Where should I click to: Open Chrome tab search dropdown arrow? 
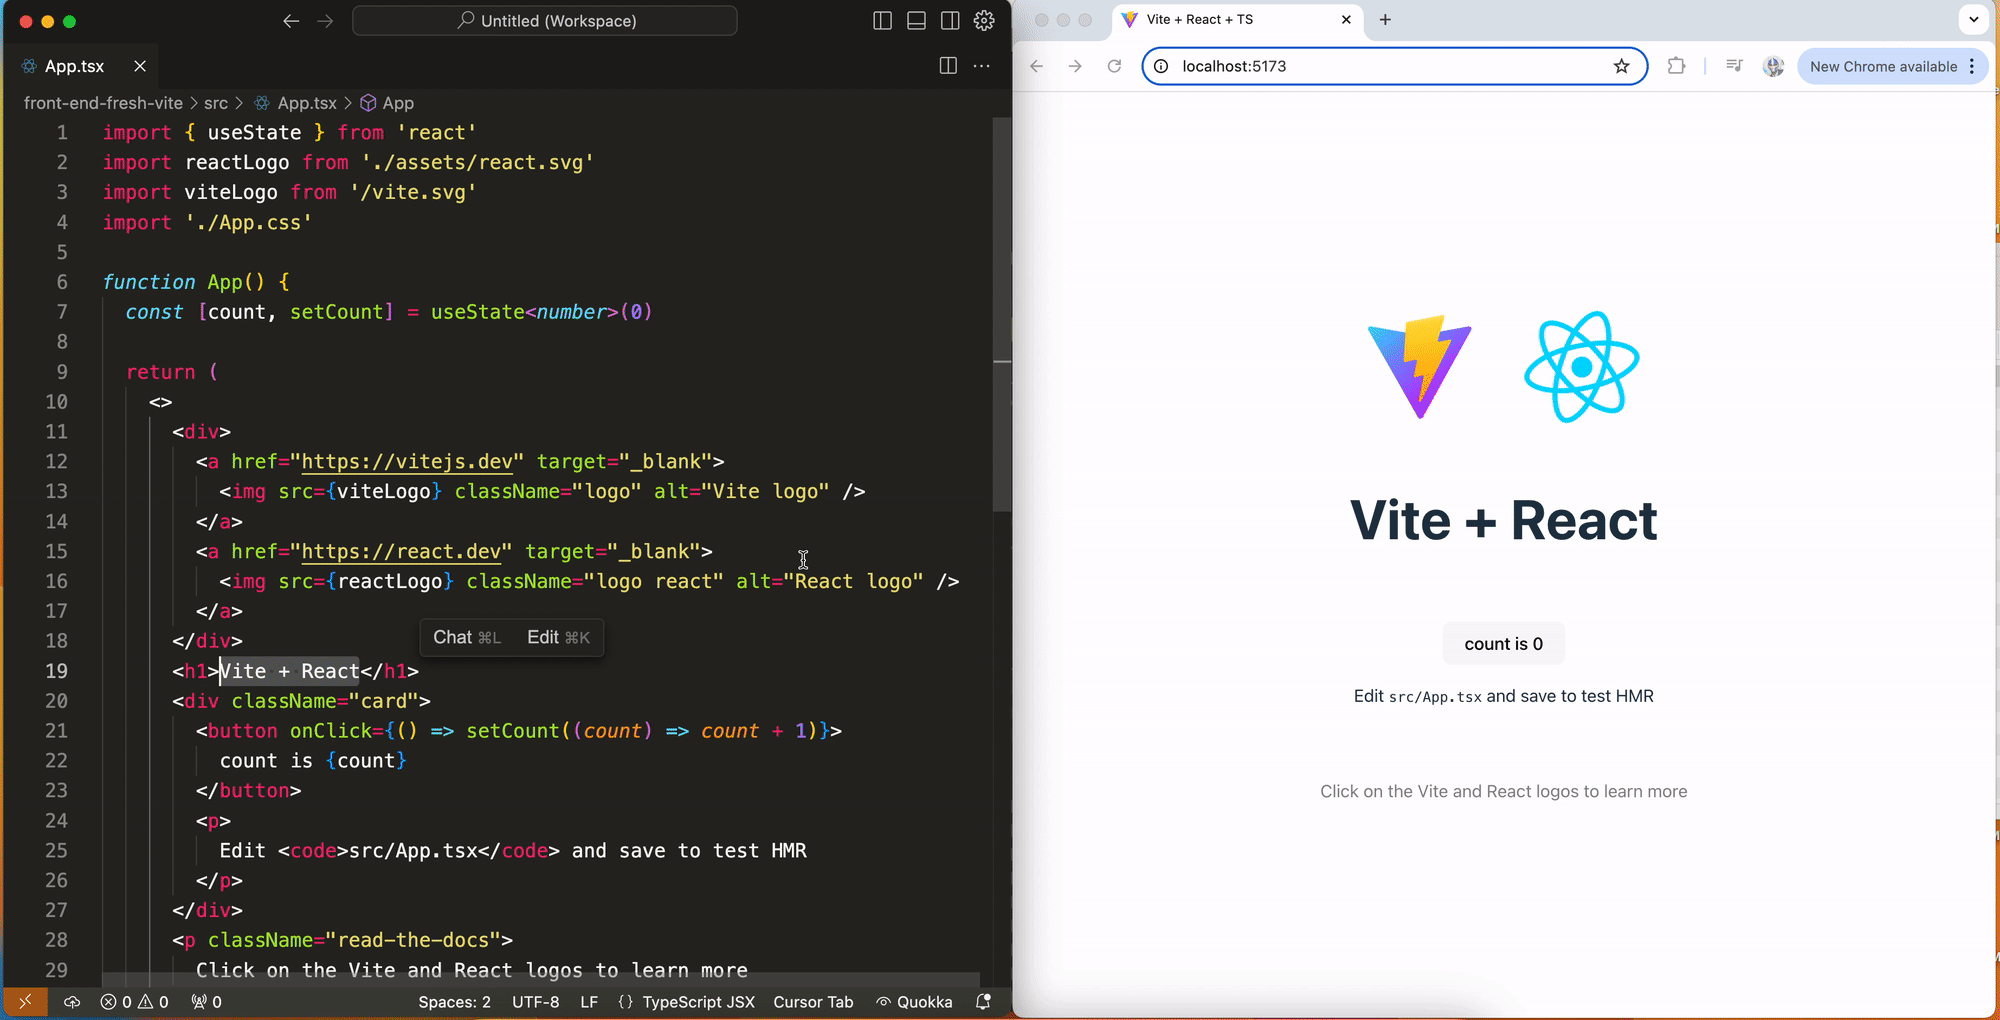pos(1974,20)
